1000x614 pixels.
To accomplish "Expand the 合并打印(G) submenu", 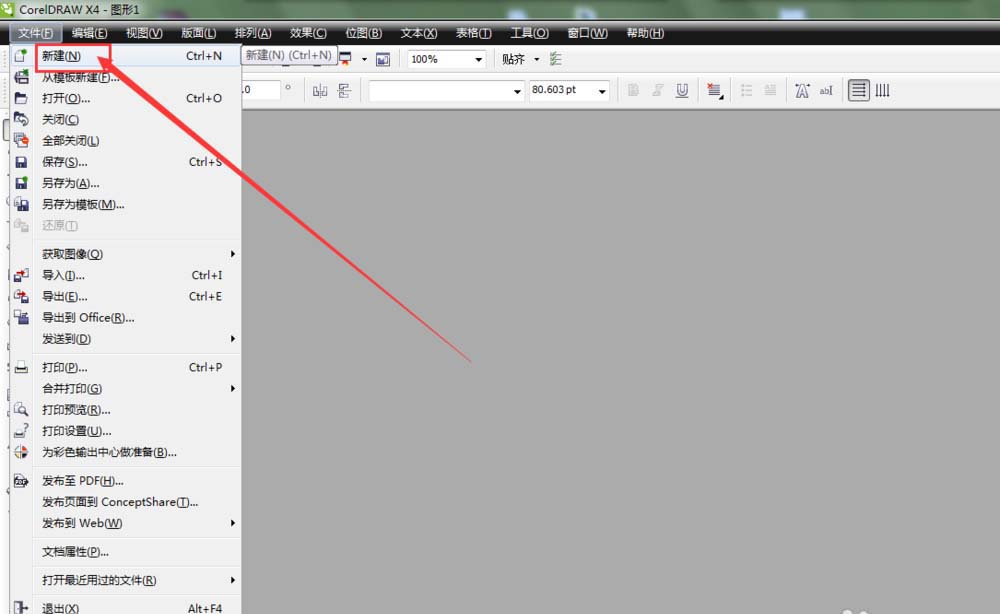I will (128, 388).
